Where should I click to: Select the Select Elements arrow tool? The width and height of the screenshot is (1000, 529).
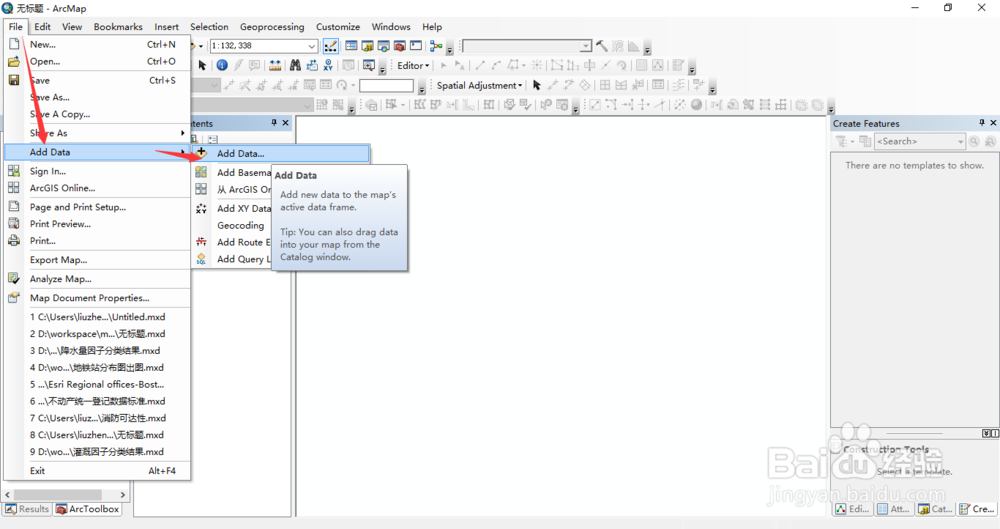click(202, 65)
